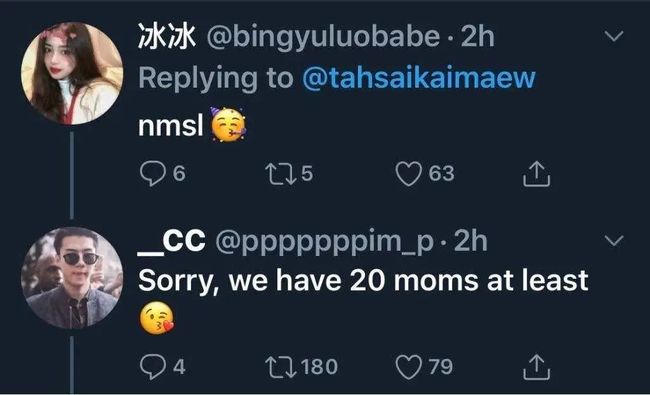The width and height of the screenshot is (650, 395).
Task: Open the @tahsaikaimaew profile link
Action: tap(419, 78)
